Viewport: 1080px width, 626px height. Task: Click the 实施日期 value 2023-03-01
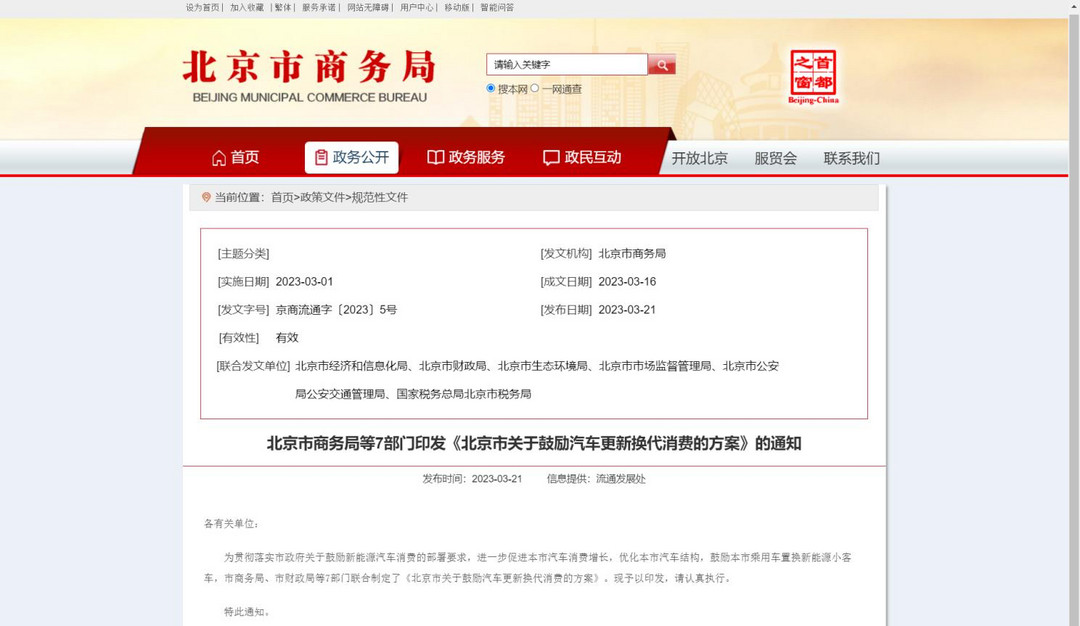click(304, 282)
